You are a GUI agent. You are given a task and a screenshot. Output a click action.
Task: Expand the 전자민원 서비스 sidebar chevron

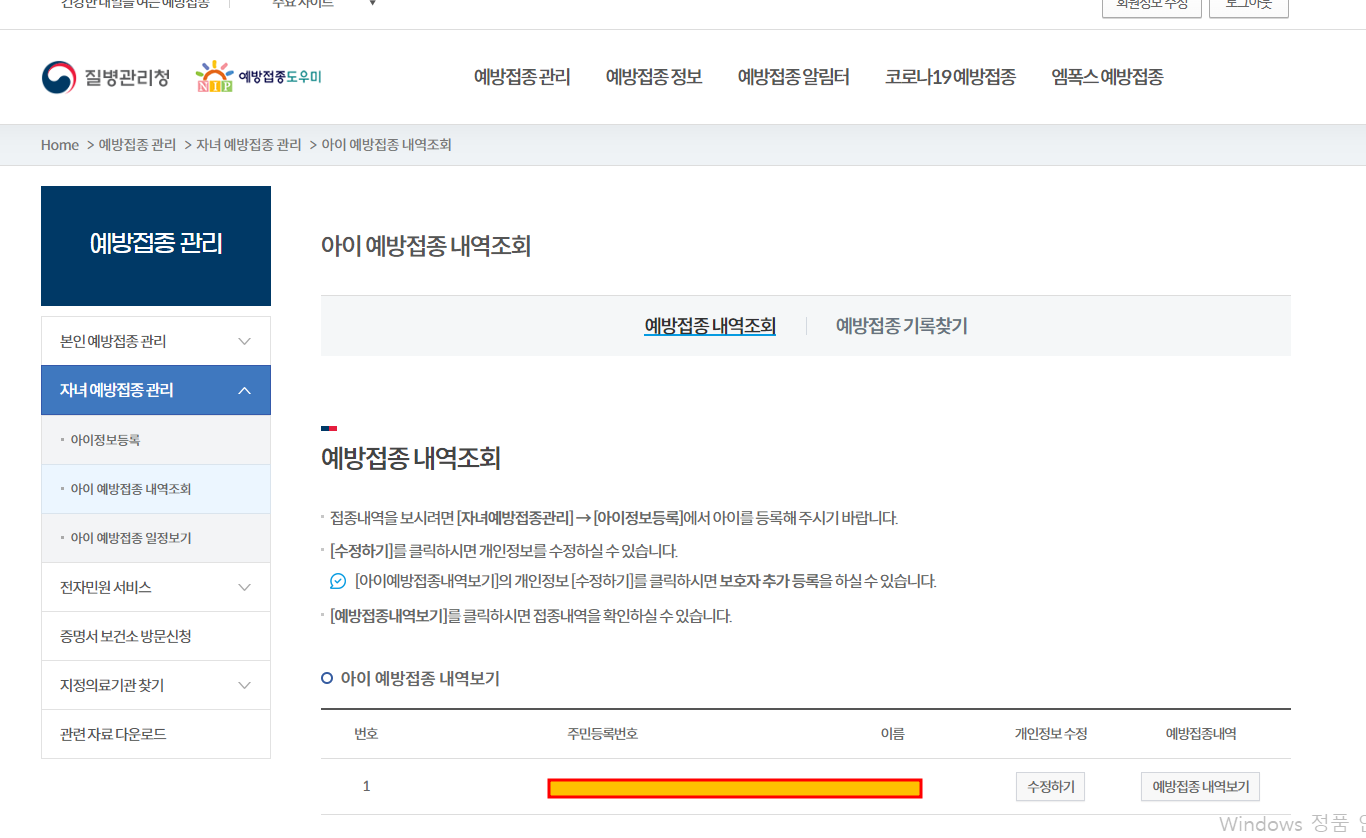coord(245,587)
